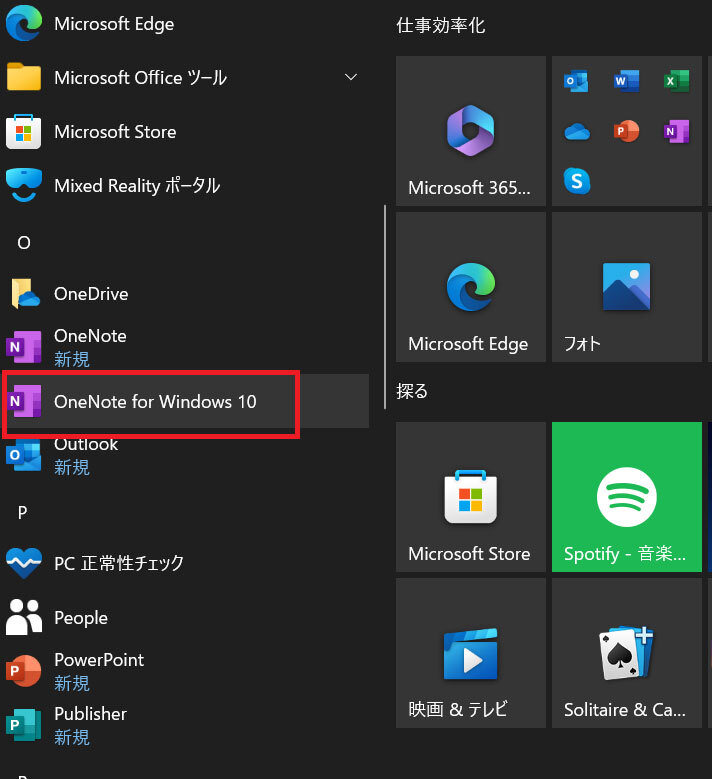Open the フォト tile
The height and width of the screenshot is (779, 718).
coord(627,287)
